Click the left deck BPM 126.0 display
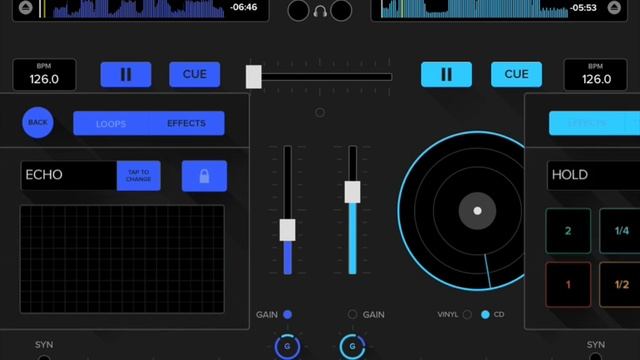The image size is (640, 360). click(44, 75)
